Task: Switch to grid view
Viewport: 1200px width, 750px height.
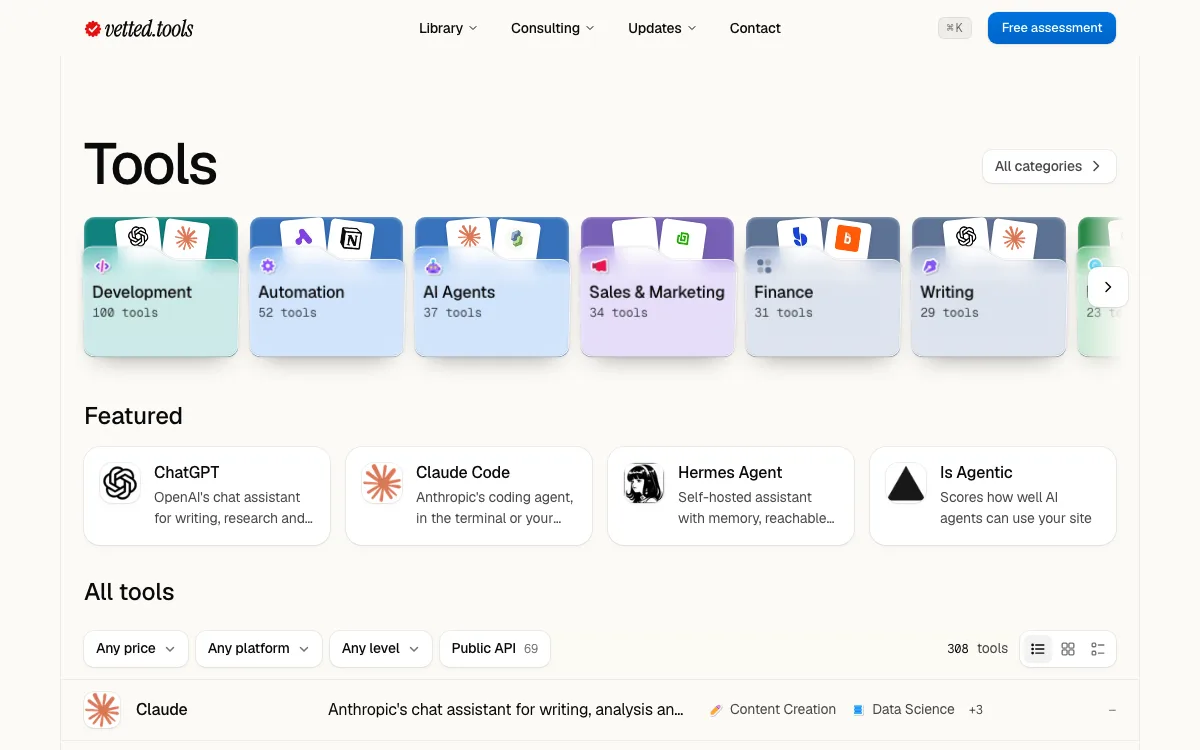Action: (1068, 649)
